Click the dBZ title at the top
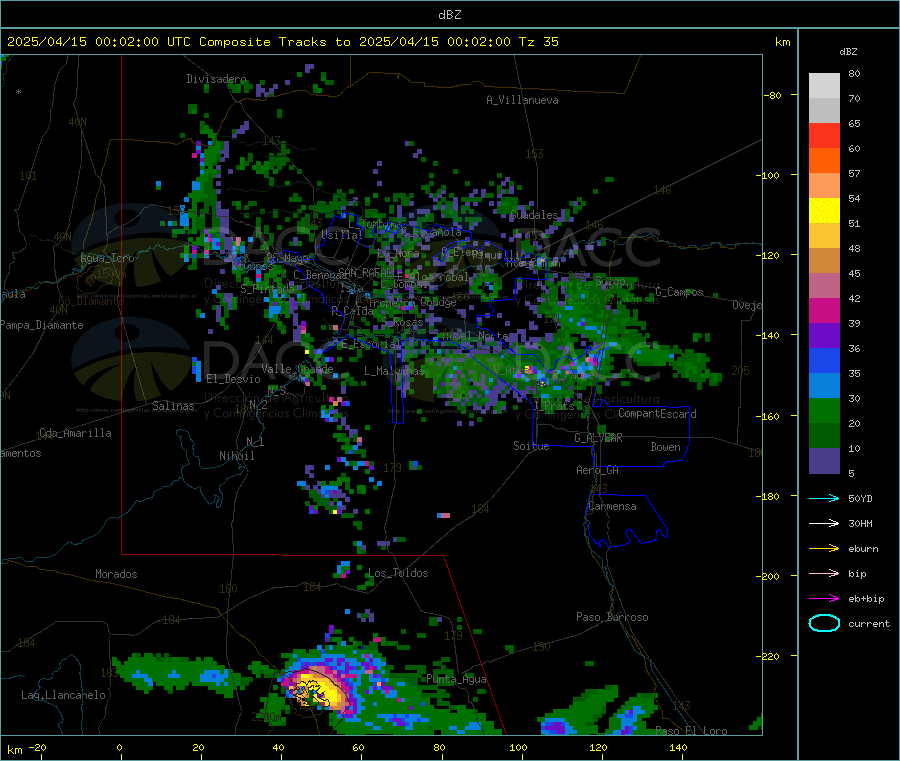 pos(449,14)
